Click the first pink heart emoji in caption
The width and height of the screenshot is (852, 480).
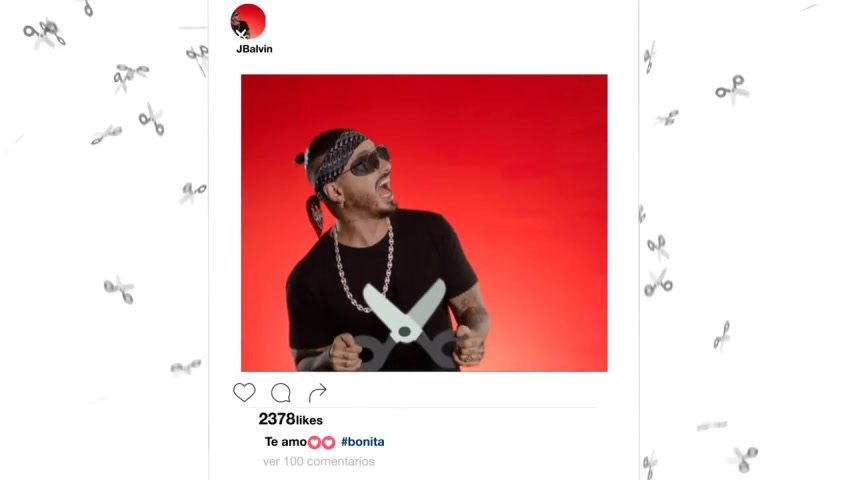[x=314, y=442]
